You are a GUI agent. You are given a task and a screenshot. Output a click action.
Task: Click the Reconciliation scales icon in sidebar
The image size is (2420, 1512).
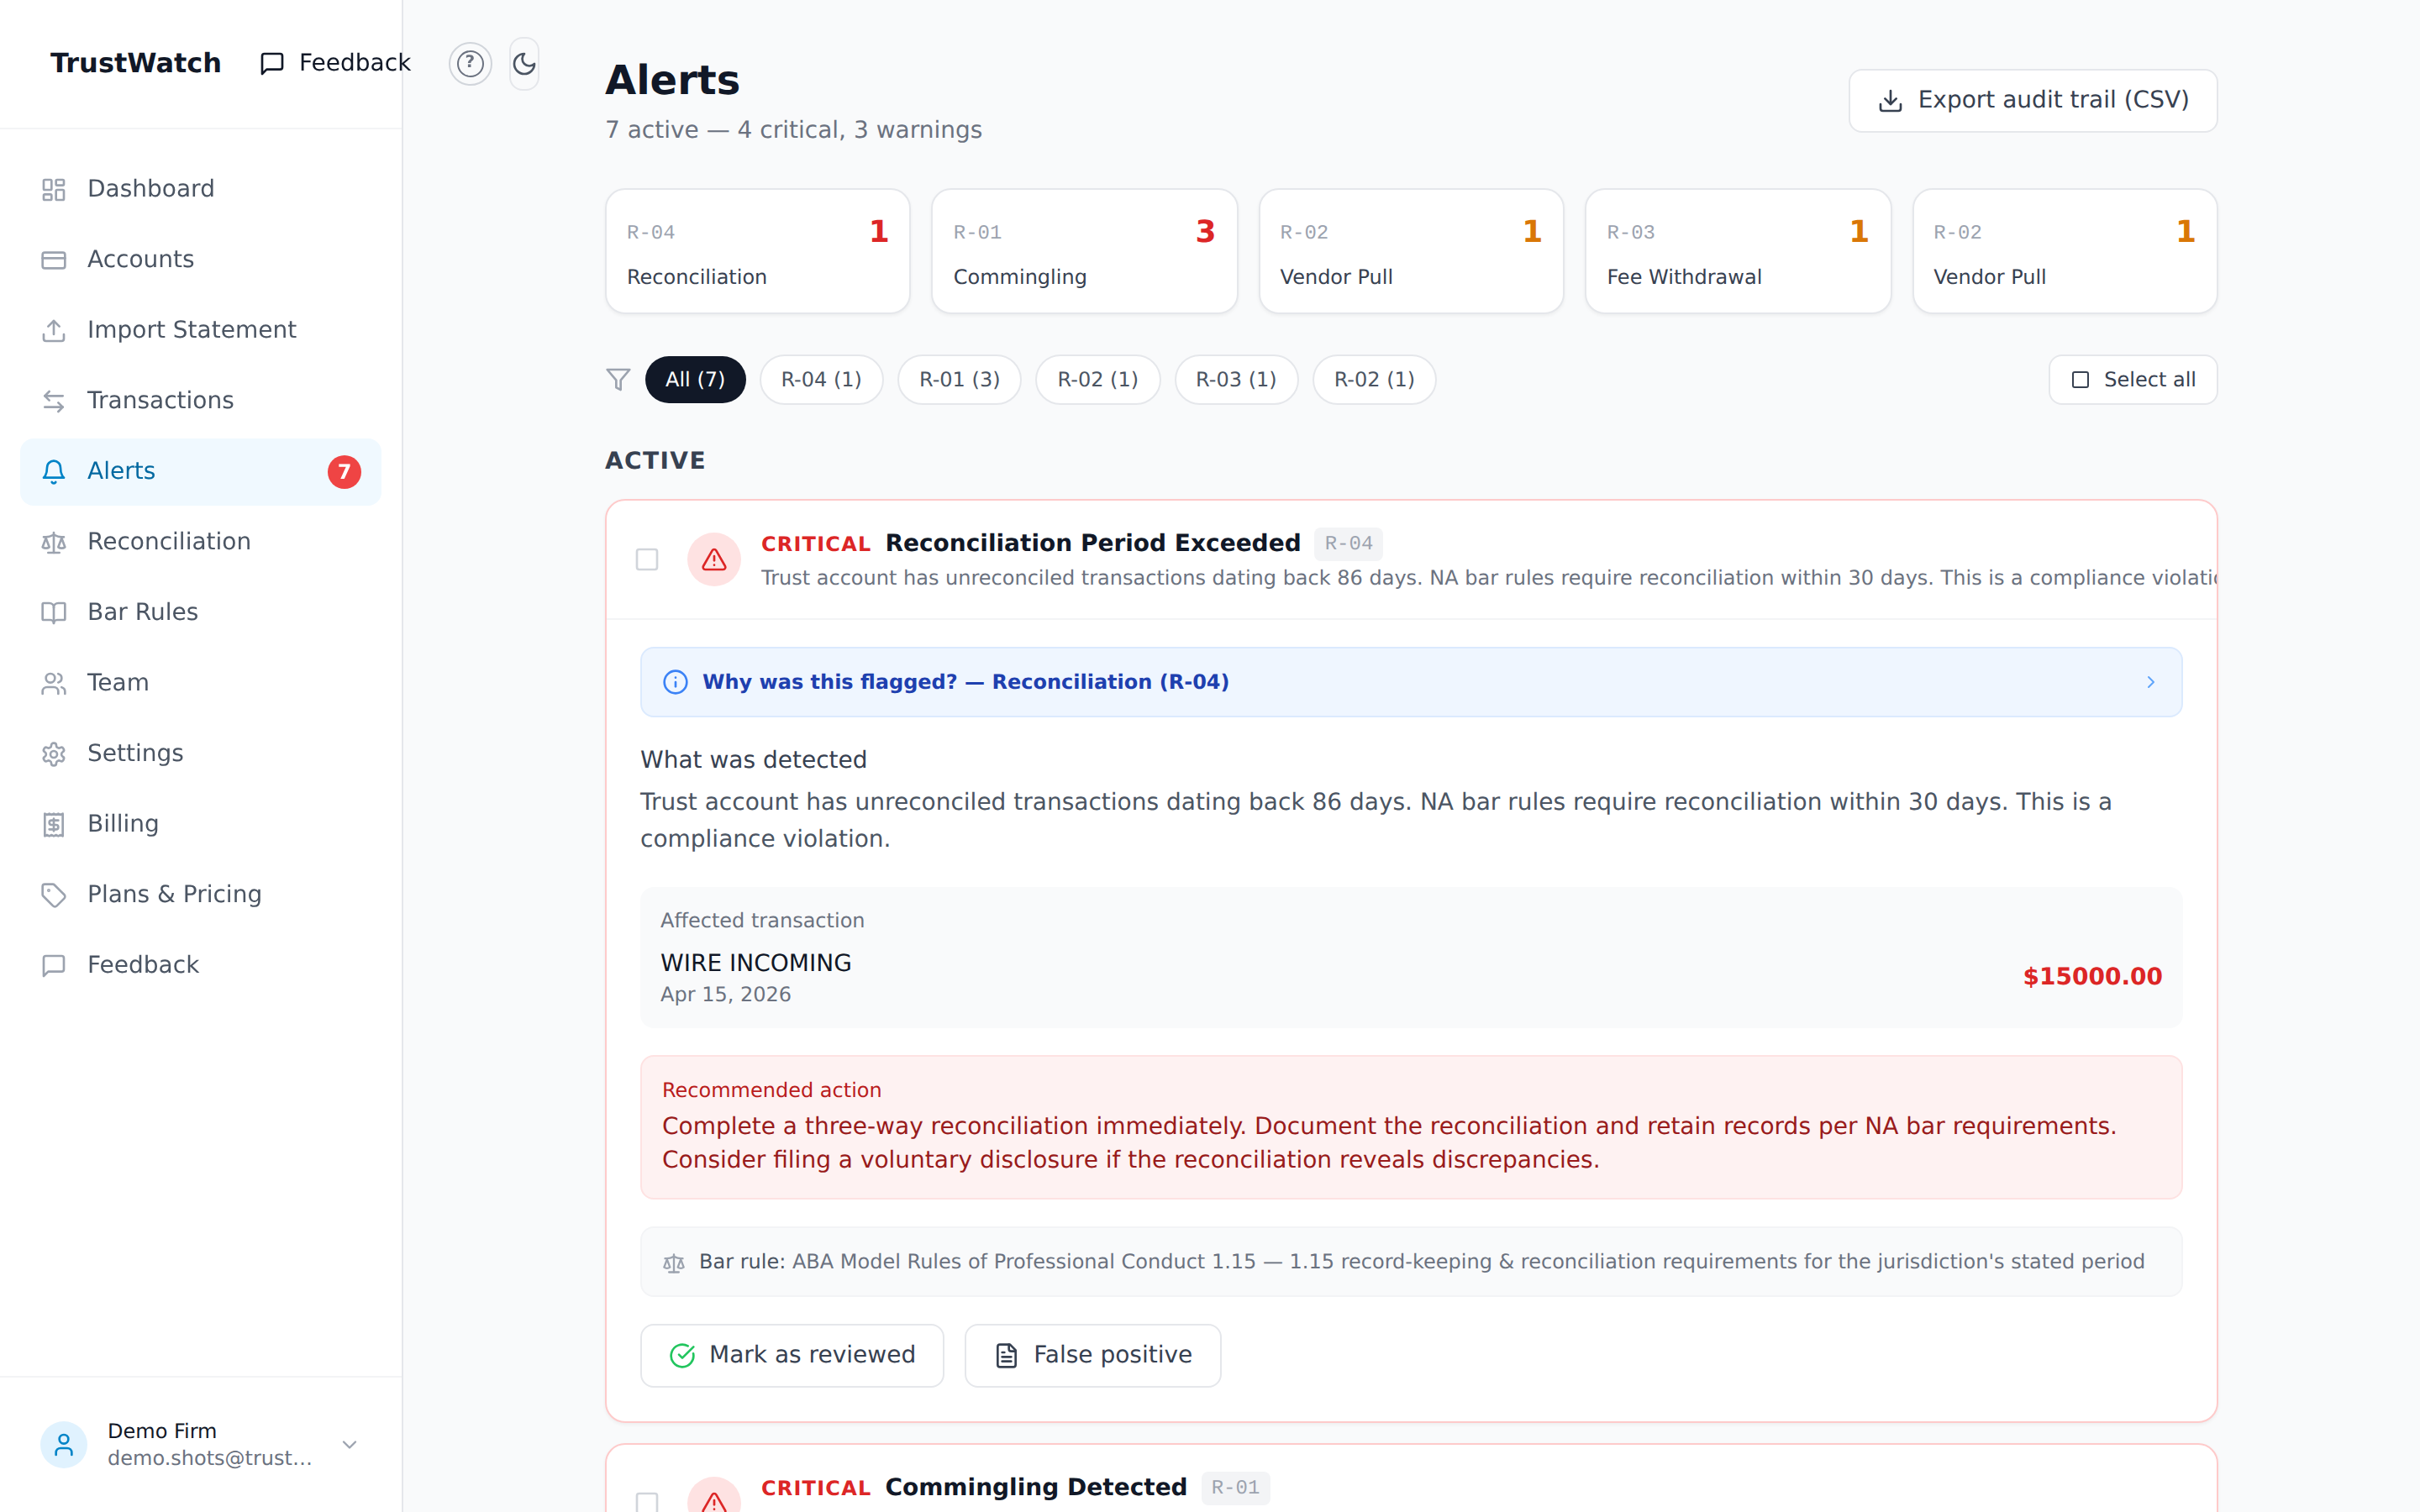(54, 542)
